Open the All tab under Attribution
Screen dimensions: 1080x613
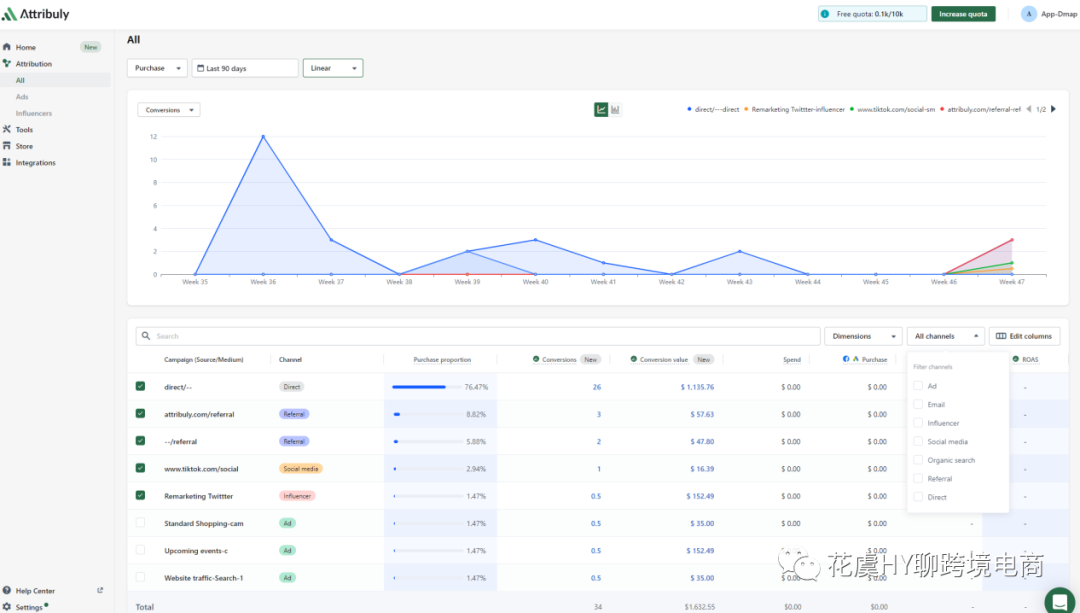pyautogui.click(x=18, y=80)
